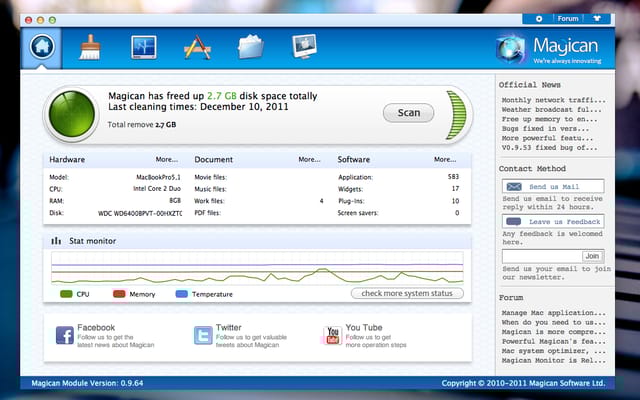Open the Home tab icon
Viewport: 640px width, 400px height.
coord(42,47)
